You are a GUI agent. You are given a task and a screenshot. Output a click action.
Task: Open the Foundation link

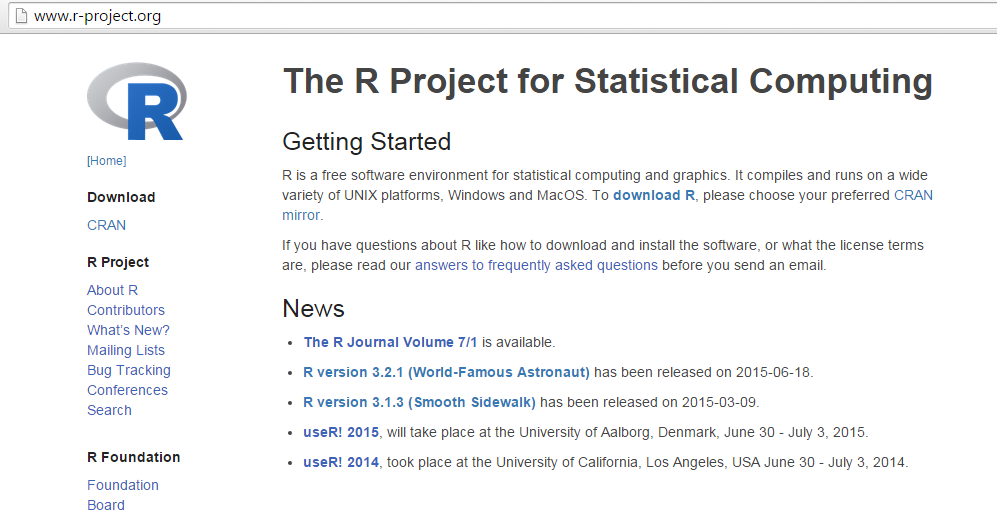tap(123, 485)
